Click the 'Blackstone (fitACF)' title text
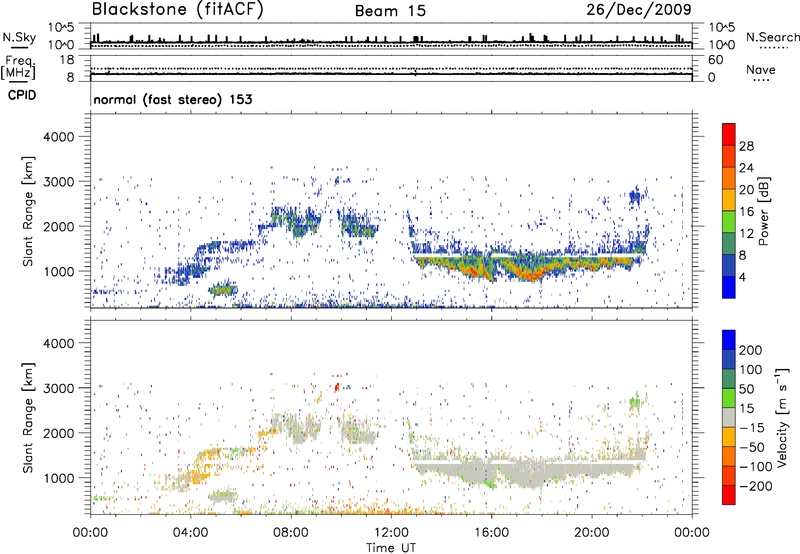 177,10
